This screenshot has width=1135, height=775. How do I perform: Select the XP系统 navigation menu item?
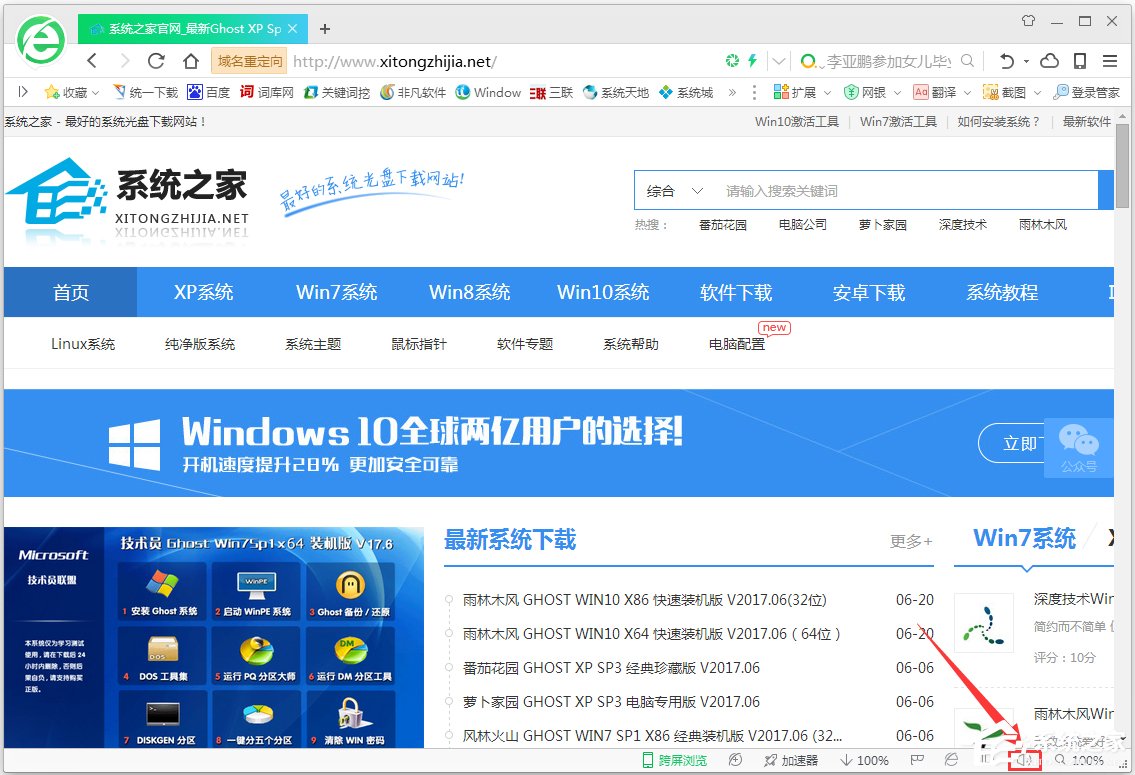coord(203,292)
